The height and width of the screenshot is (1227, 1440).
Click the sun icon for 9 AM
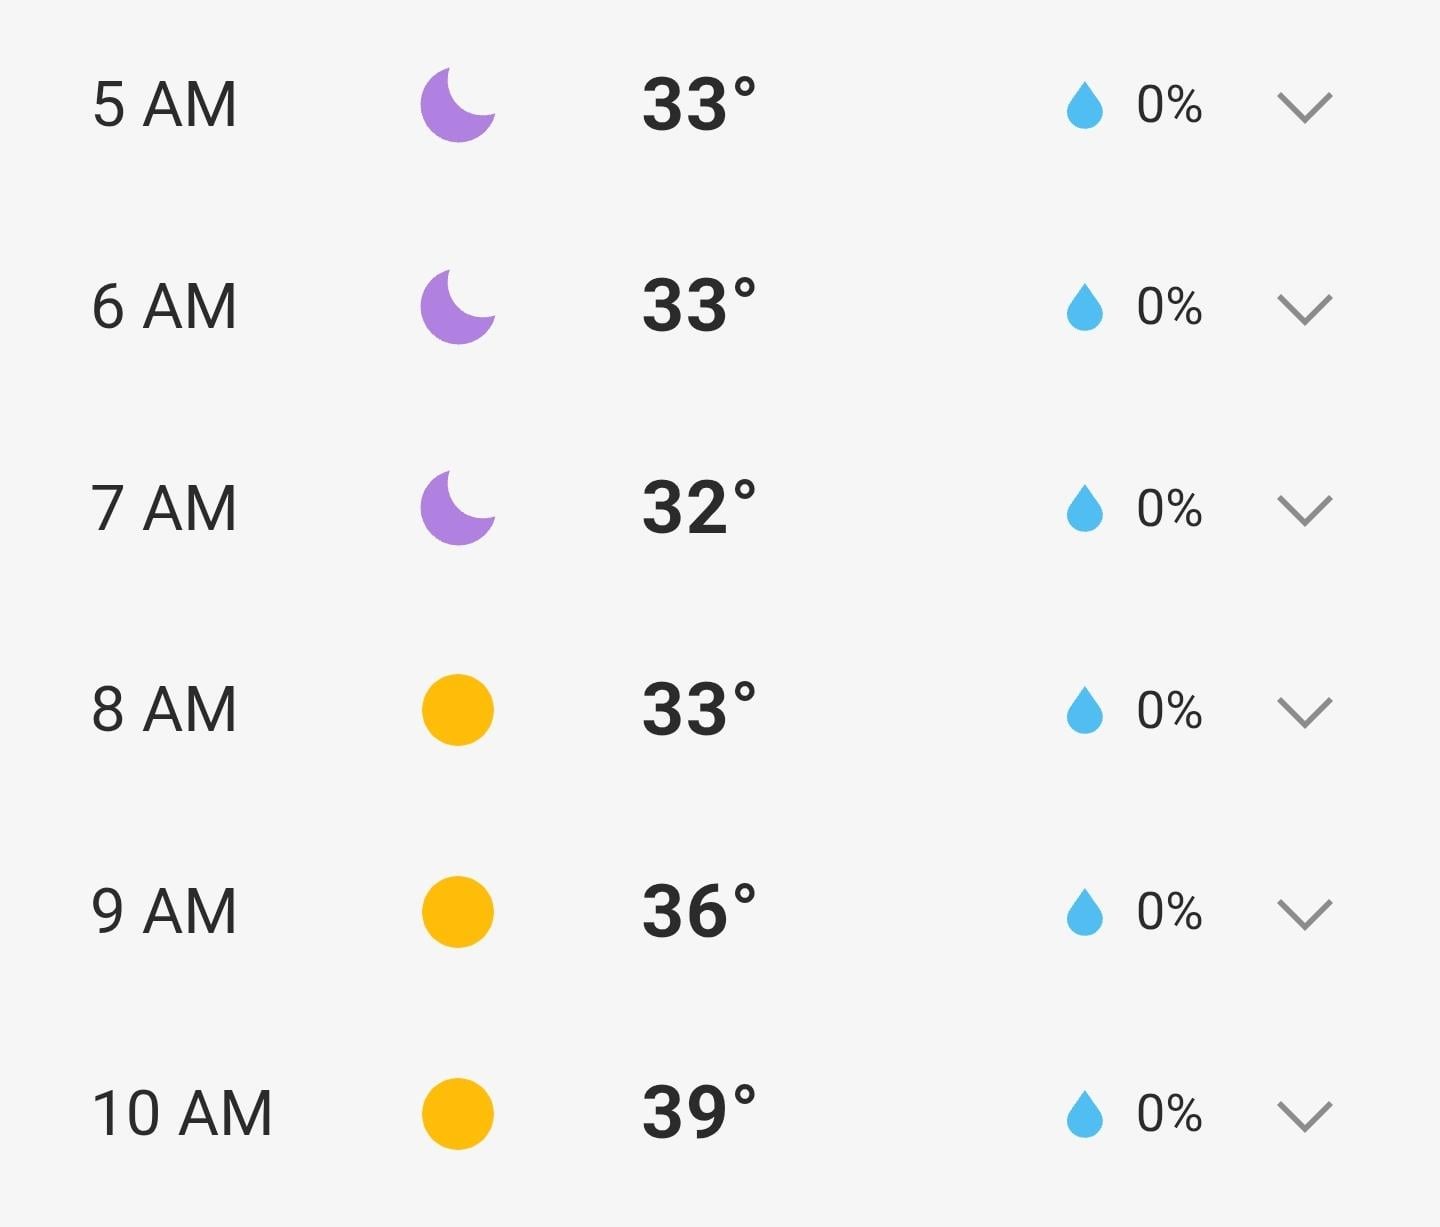click(x=458, y=912)
